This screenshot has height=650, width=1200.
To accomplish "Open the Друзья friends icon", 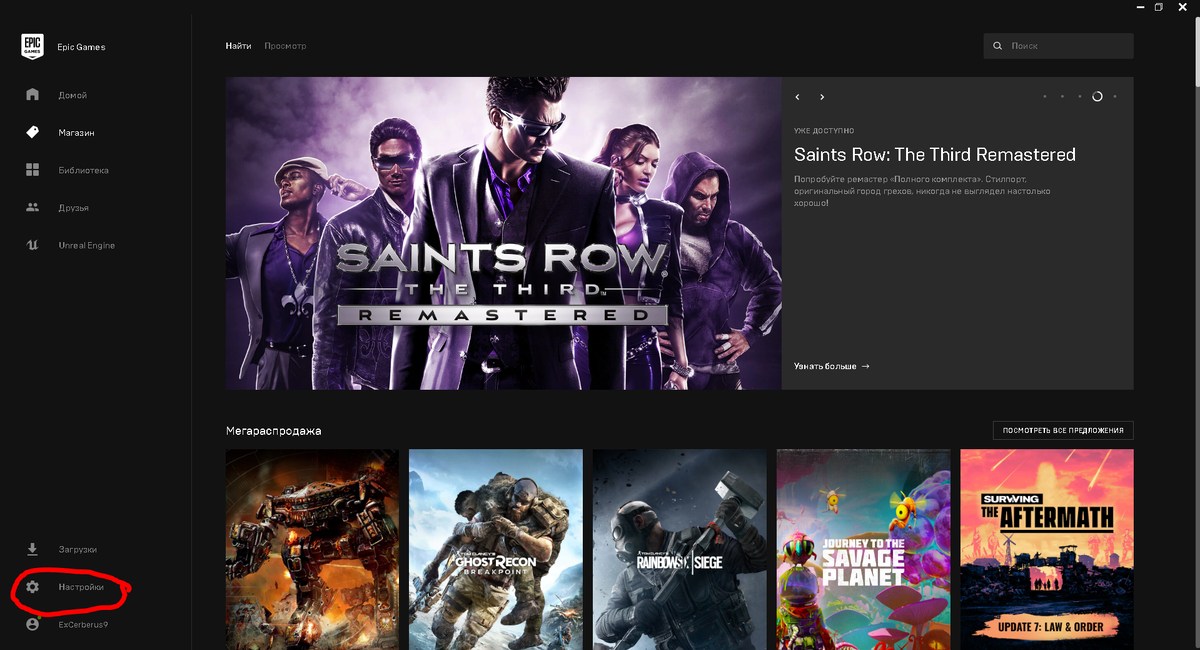I will [x=32, y=208].
